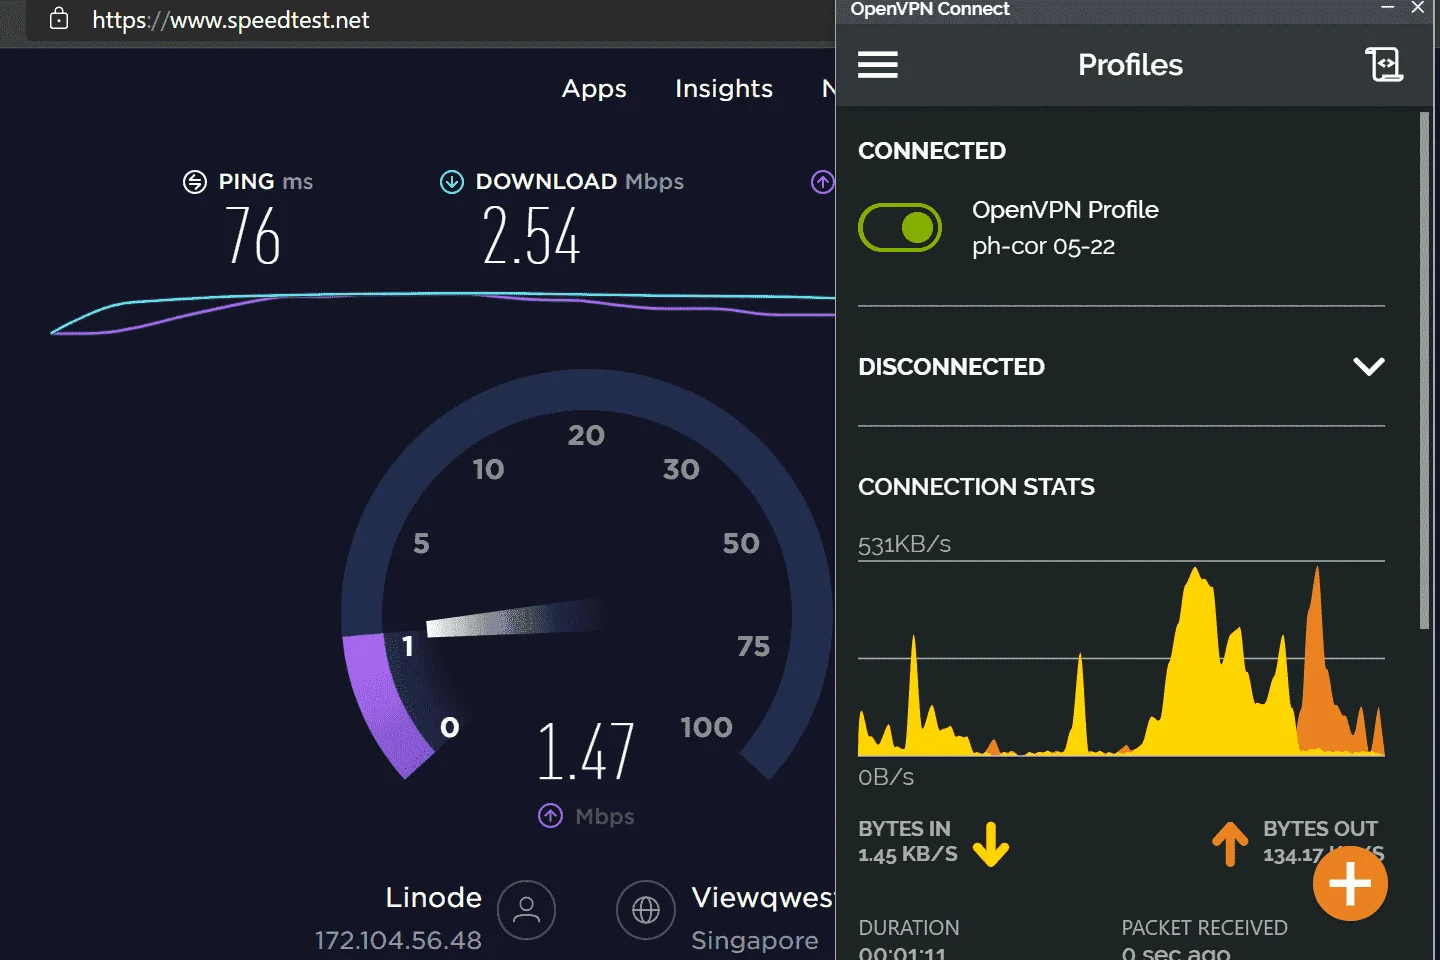Click the 2.54 download speed value

(x=531, y=236)
